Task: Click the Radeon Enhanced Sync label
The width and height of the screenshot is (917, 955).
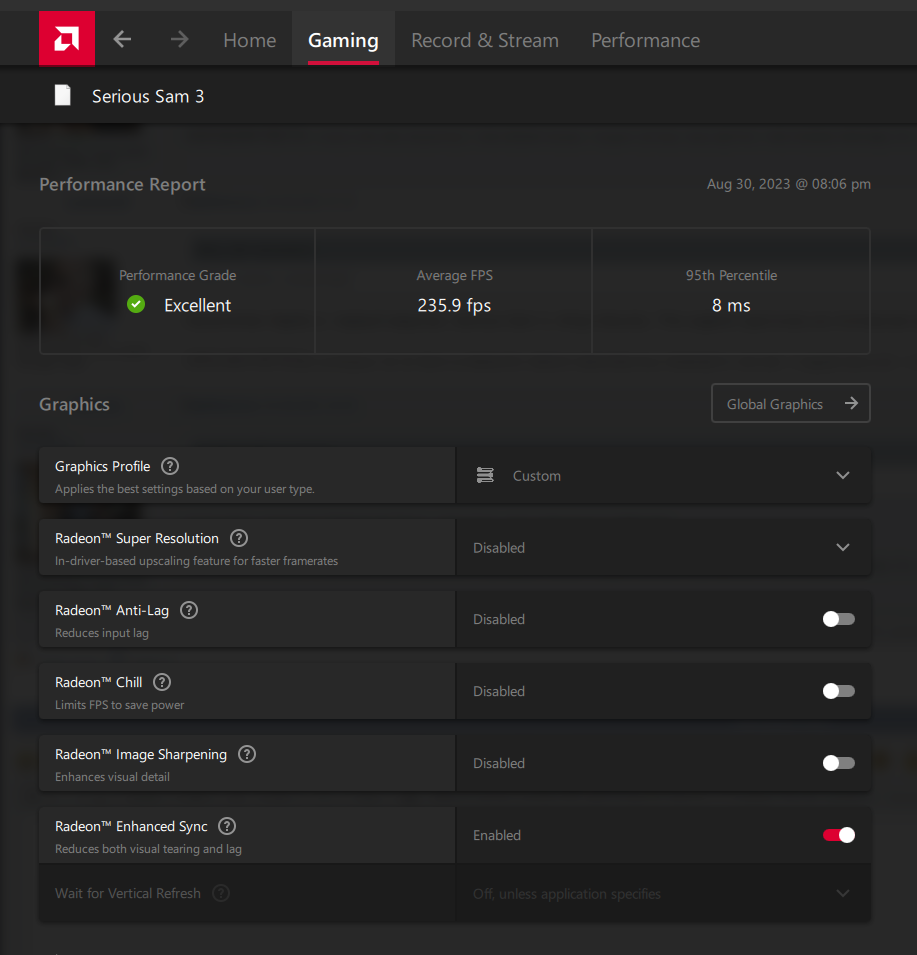Action: [x=131, y=826]
